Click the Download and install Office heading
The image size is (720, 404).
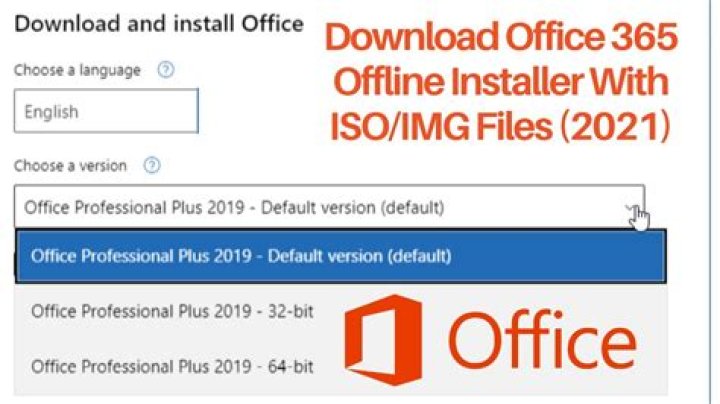click(158, 24)
